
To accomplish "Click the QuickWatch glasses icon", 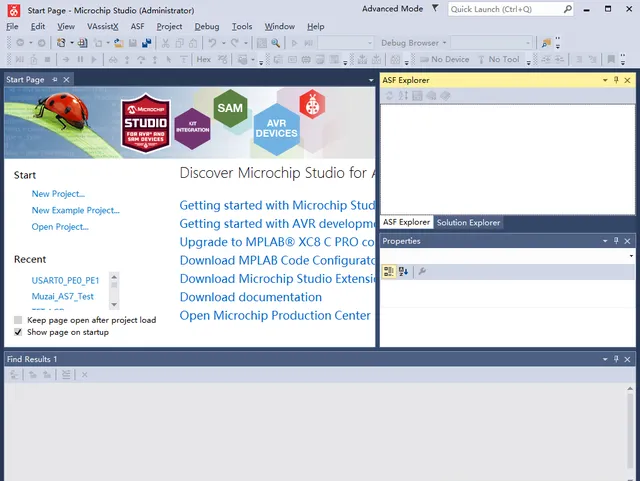I will [113, 60].
